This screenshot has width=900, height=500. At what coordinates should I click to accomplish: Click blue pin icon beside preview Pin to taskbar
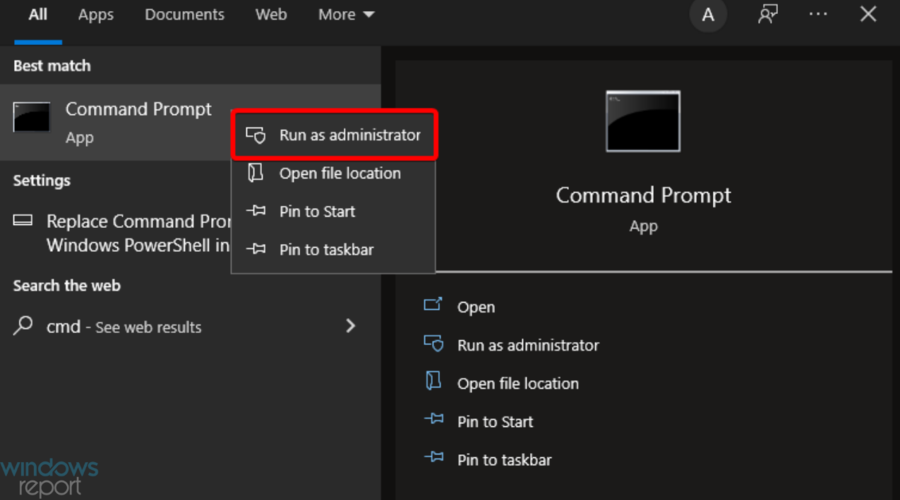tap(433, 457)
